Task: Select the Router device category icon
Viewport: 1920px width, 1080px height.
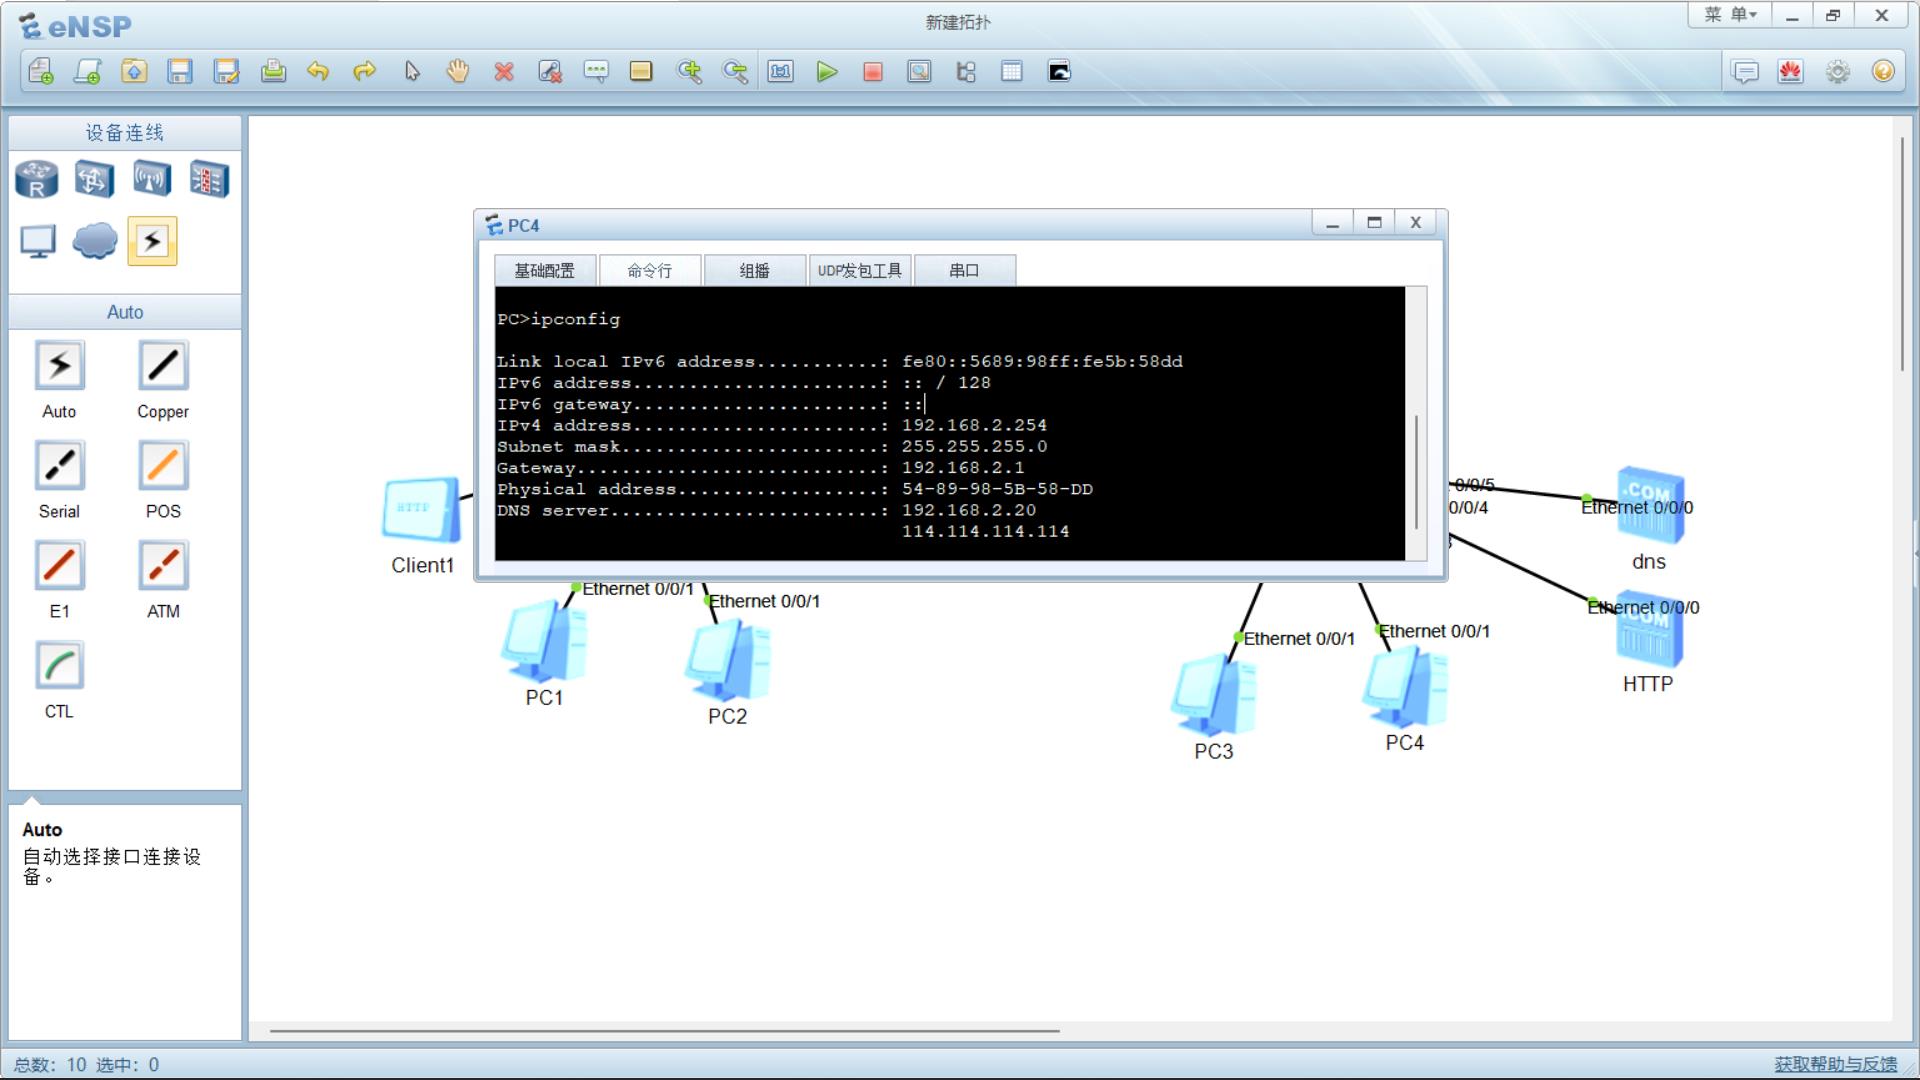Action: (37, 180)
